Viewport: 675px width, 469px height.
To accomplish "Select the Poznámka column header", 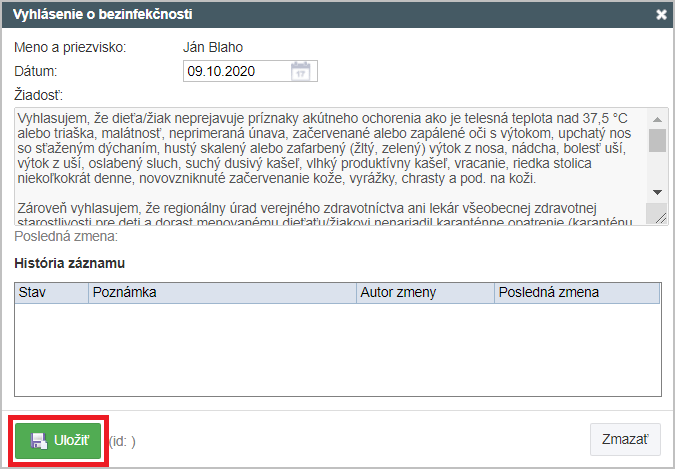I will [221, 293].
